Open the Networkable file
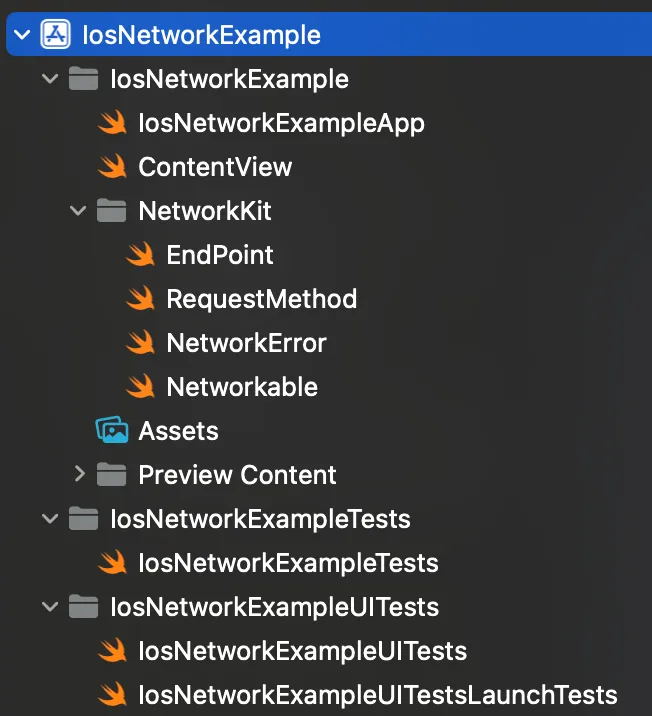 tap(242, 387)
